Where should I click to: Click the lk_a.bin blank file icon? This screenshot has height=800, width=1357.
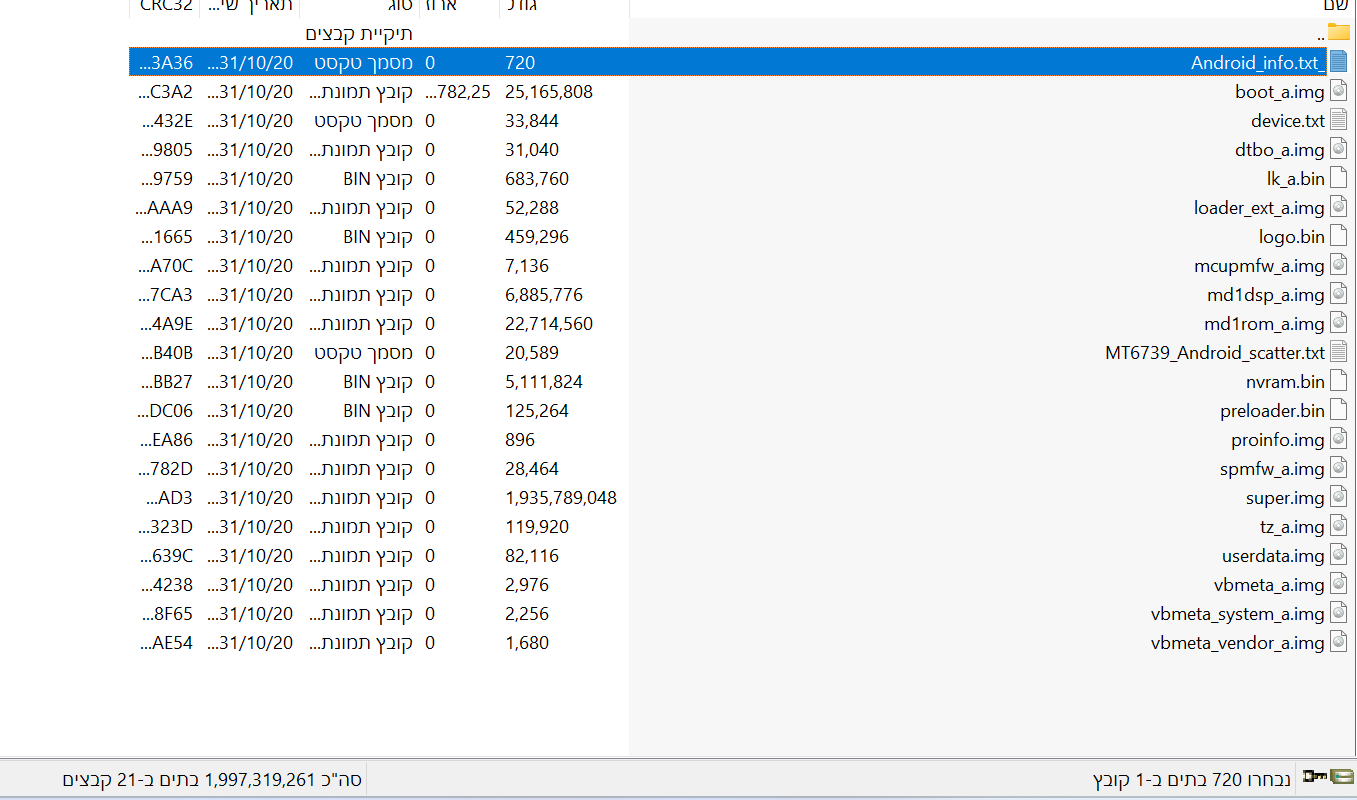pyautogui.click(x=1338, y=179)
